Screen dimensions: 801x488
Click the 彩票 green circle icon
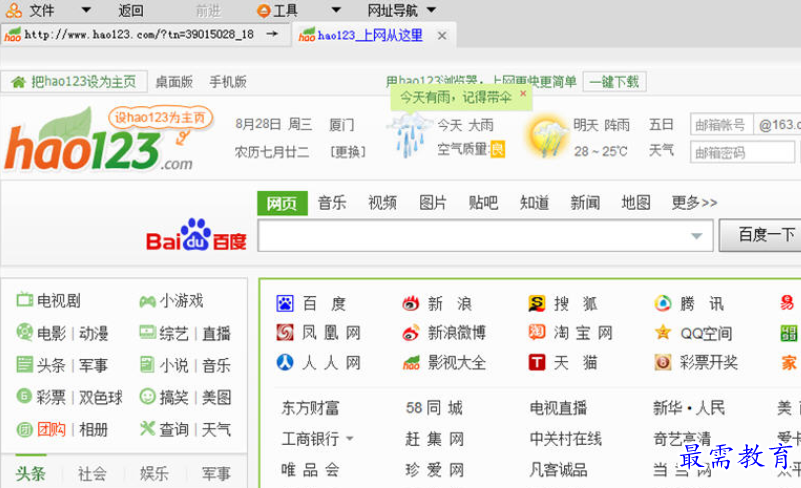tap(24, 396)
